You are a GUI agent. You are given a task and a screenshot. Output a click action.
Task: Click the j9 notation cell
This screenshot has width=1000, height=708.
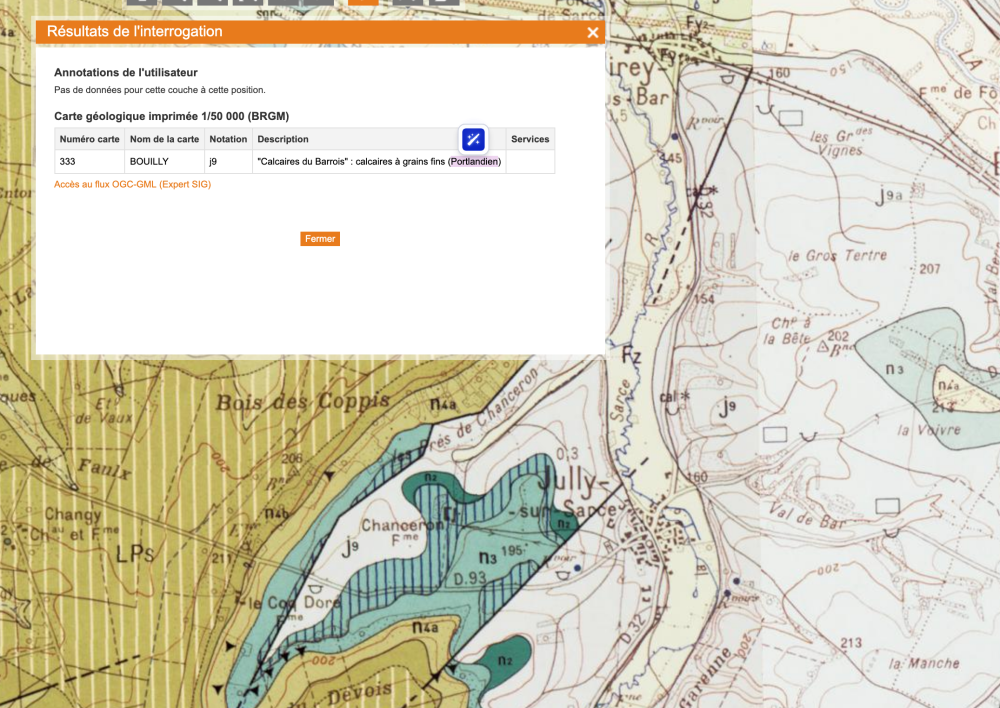tap(213, 162)
